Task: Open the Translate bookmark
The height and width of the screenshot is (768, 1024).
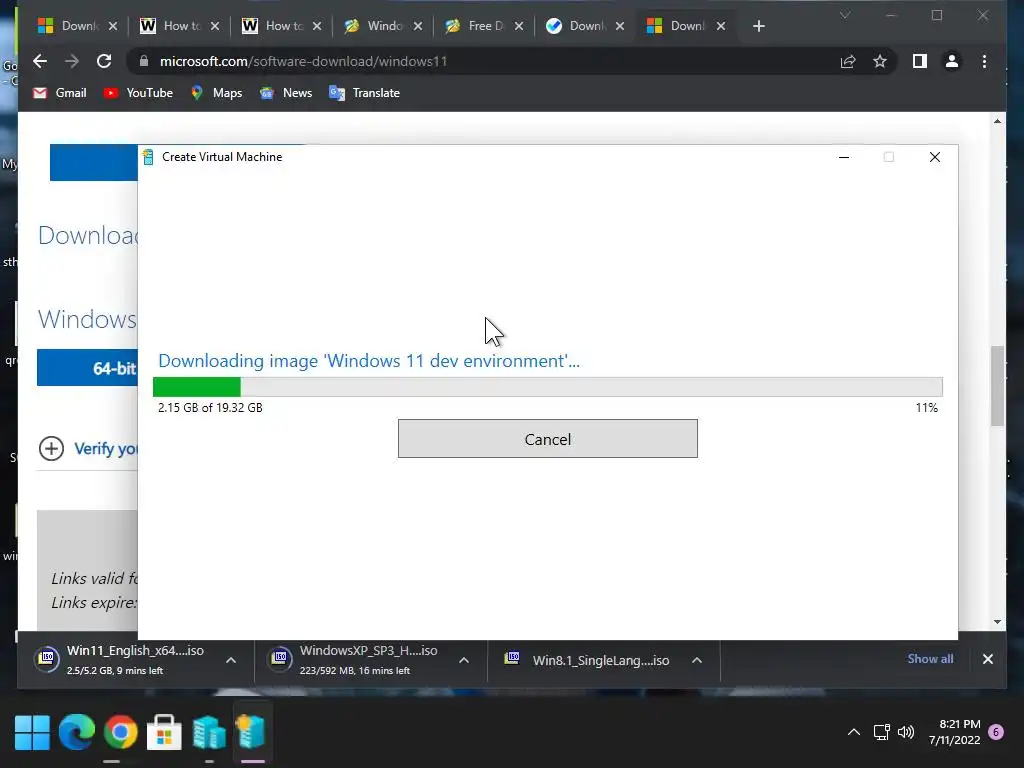Action: (364, 93)
